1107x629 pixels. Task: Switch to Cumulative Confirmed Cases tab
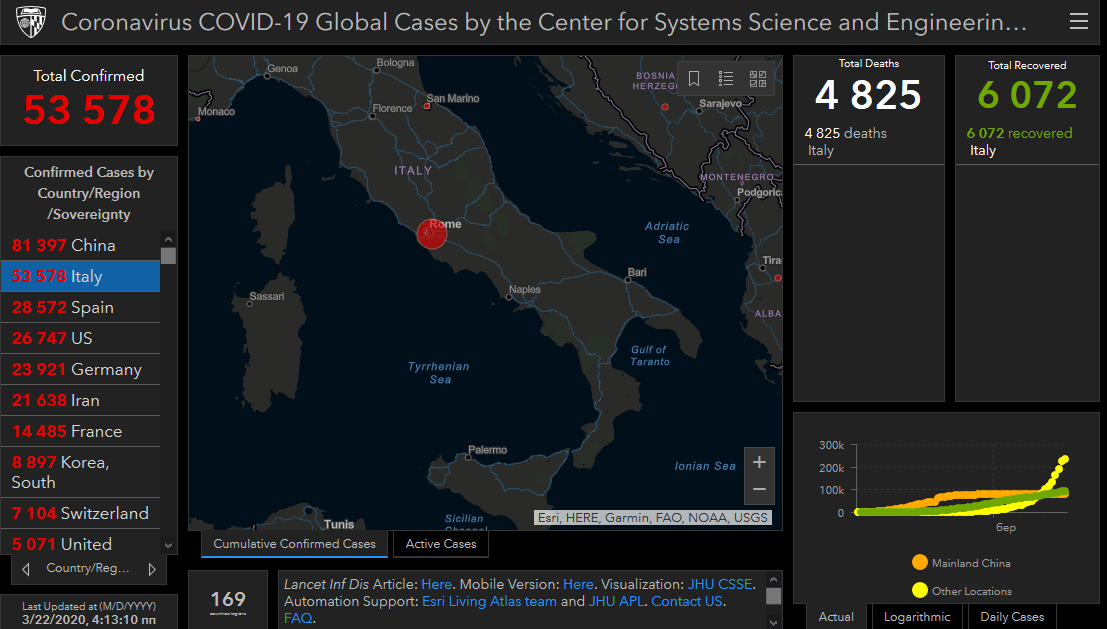tap(294, 544)
